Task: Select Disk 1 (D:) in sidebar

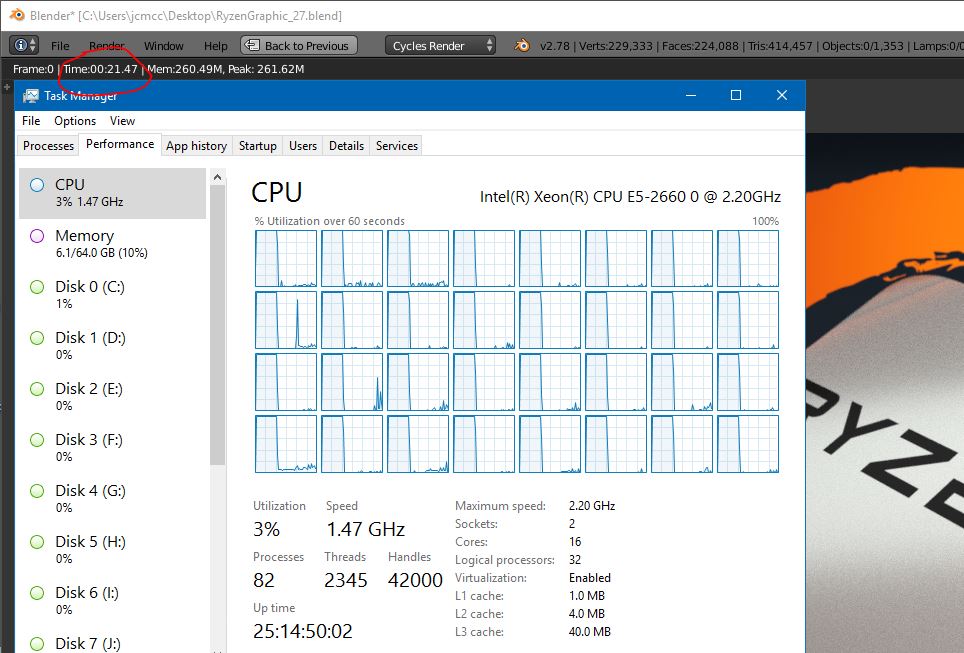Action: tap(113, 346)
